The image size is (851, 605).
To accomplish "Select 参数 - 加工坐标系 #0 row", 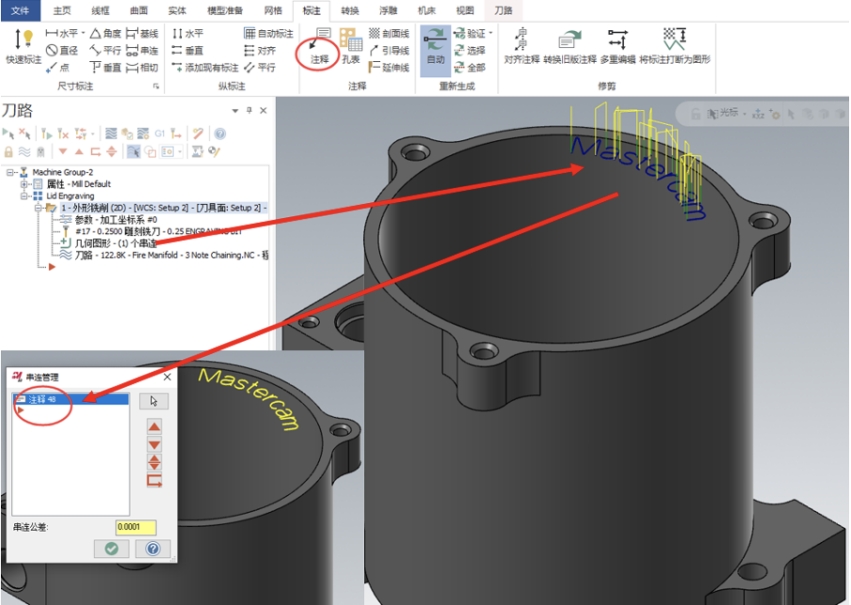I will tap(109, 220).
